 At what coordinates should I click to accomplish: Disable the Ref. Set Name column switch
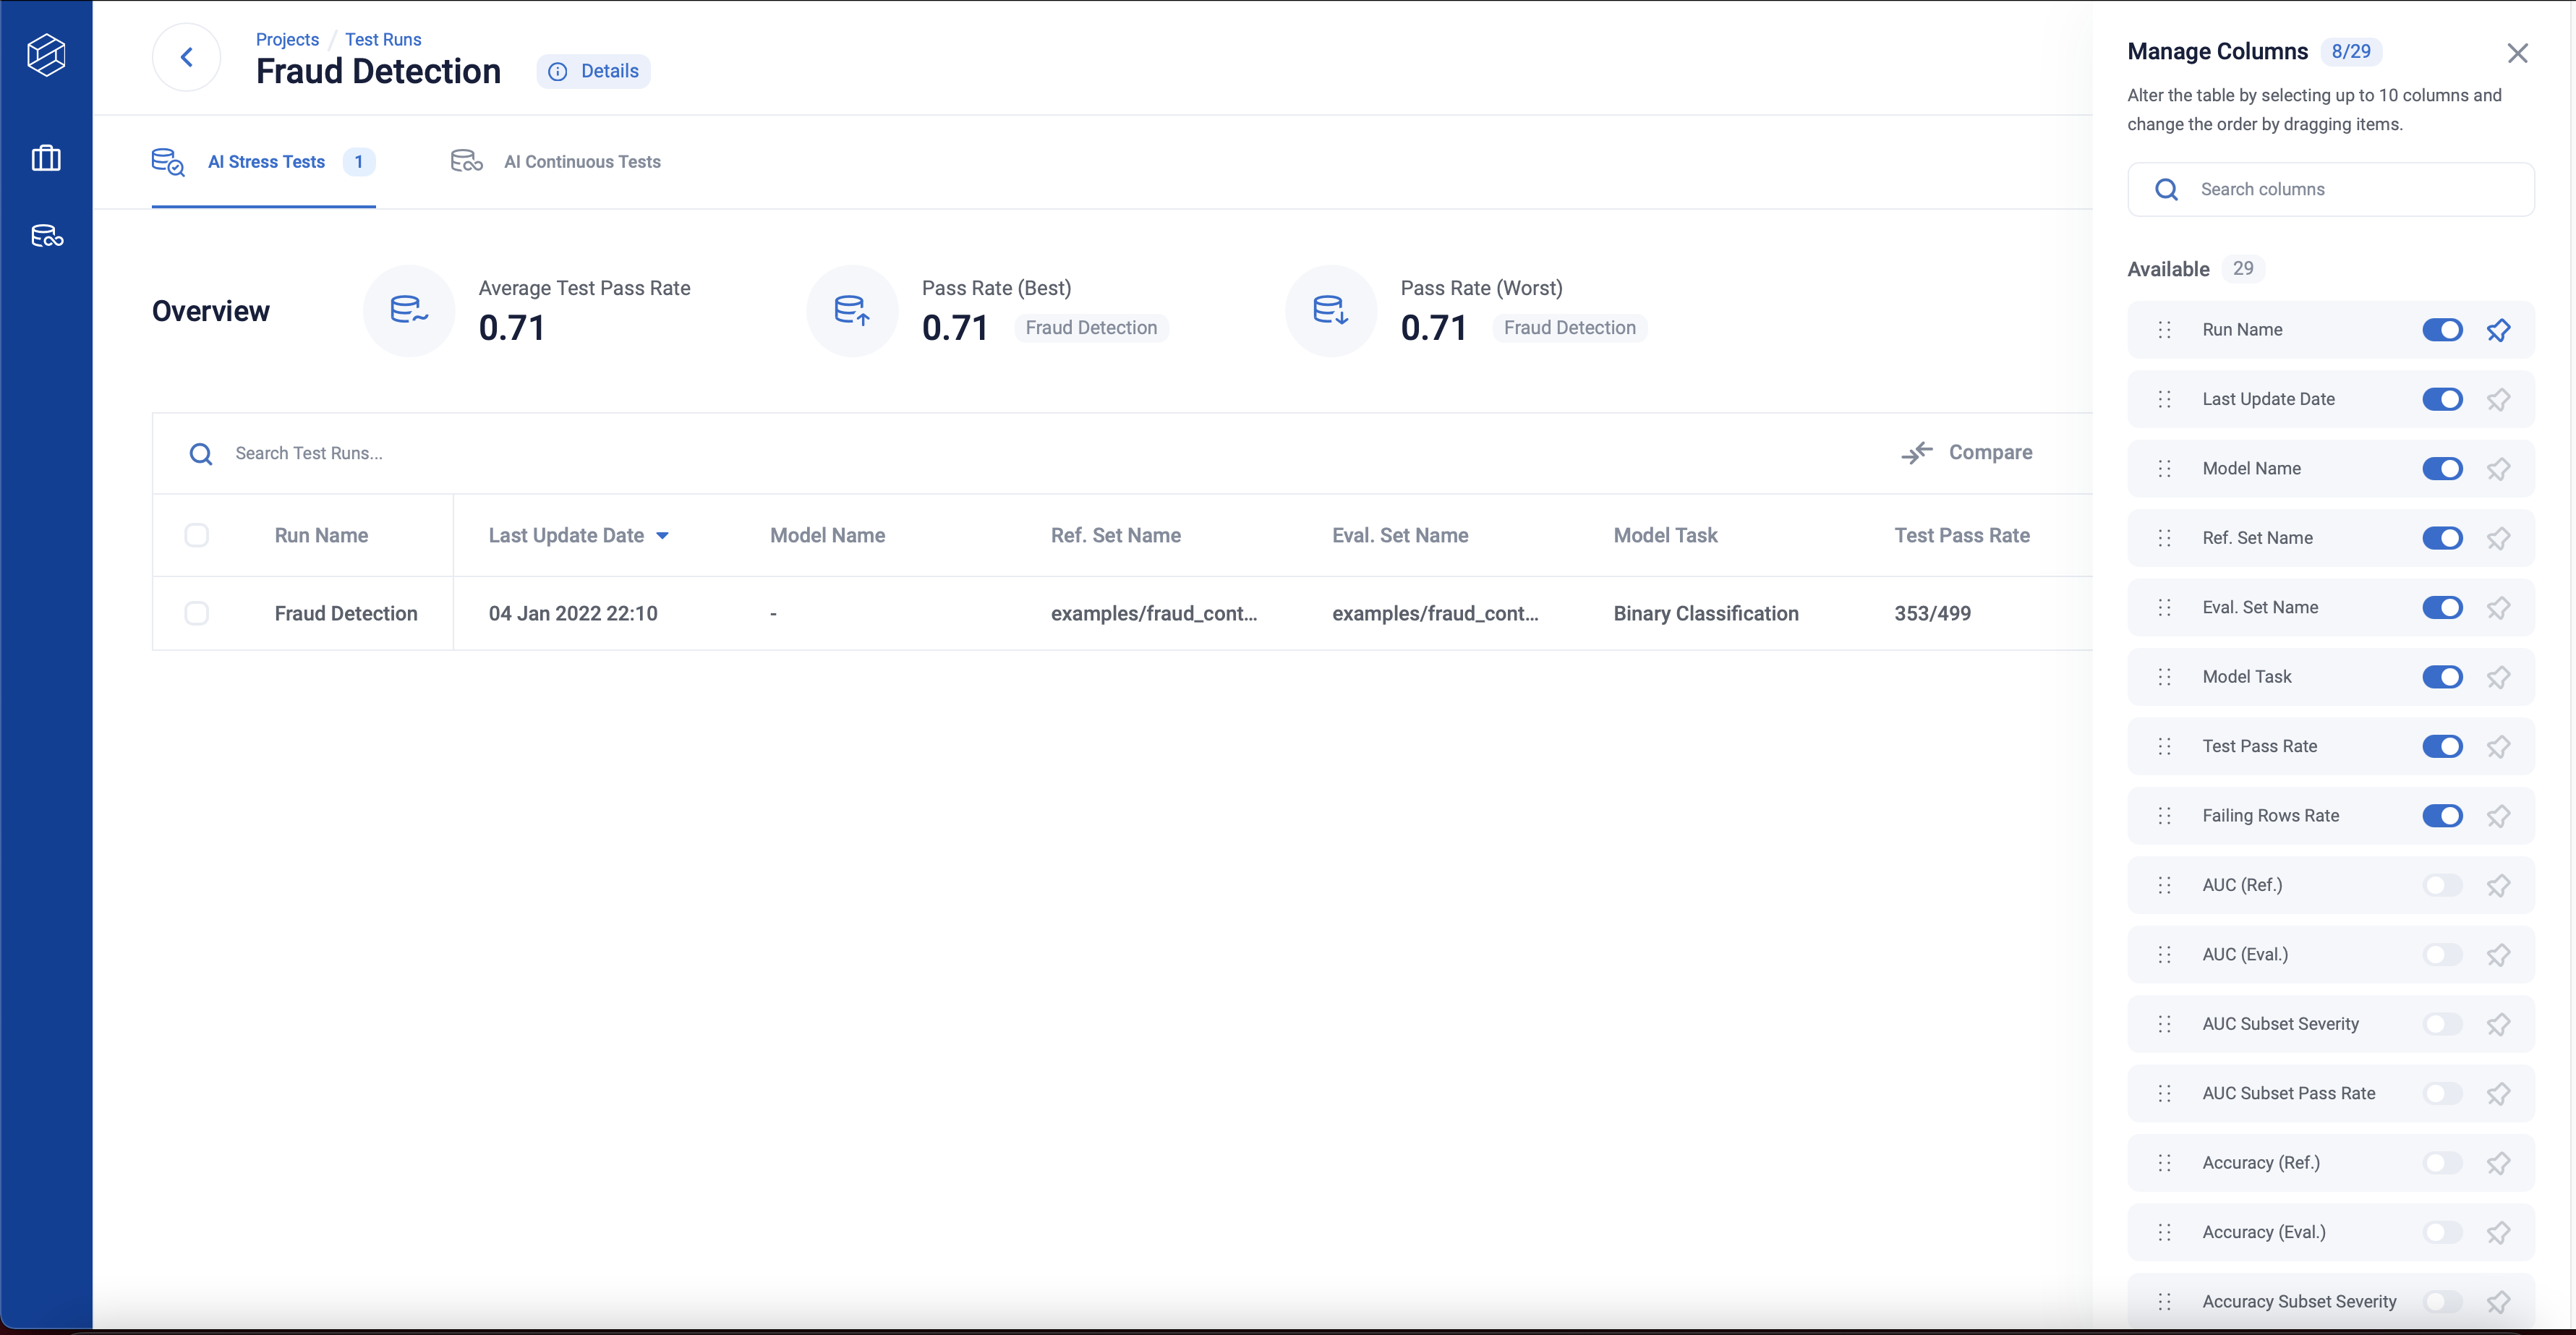(2442, 538)
